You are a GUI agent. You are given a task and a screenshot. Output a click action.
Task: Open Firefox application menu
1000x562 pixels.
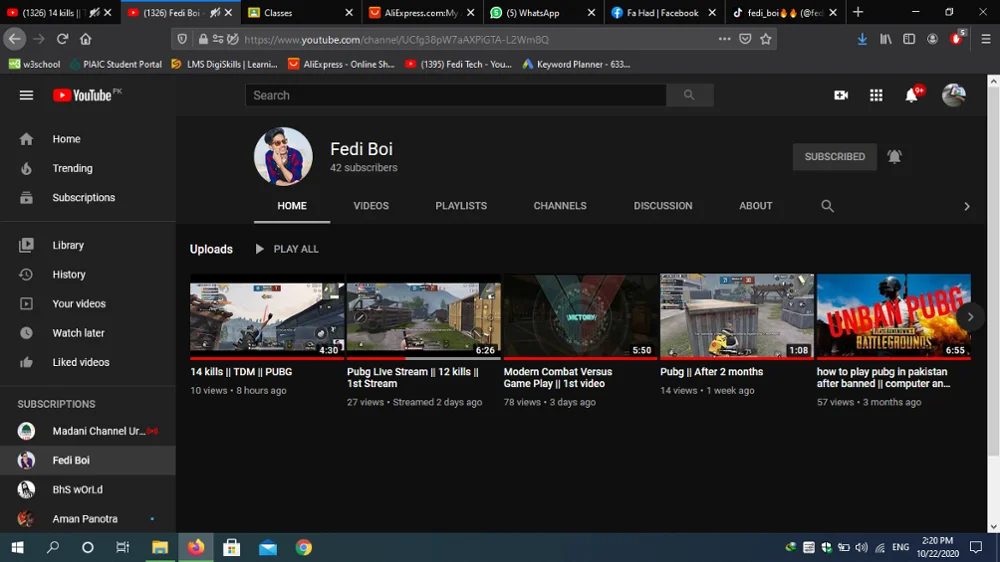(x=985, y=40)
